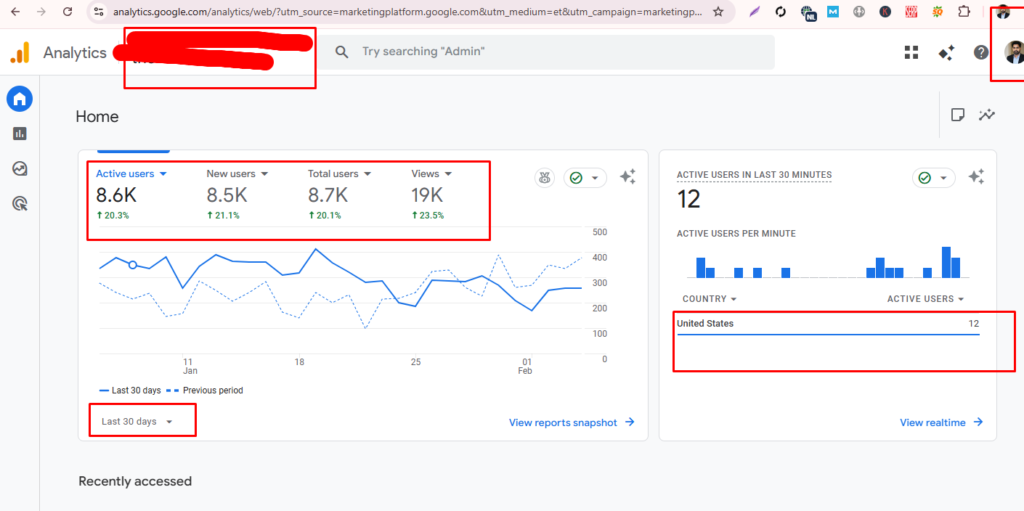Open data quality checkmark dropdown on realtime card
This screenshot has height=511, width=1024.
(x=934, y=178)
